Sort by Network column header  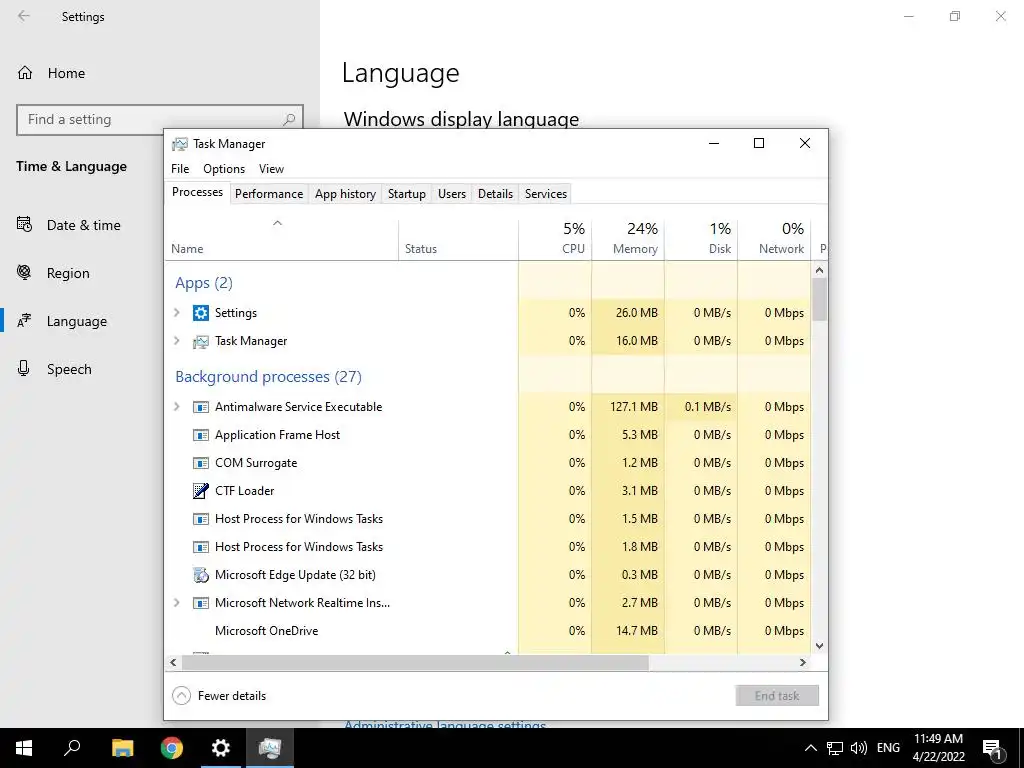(x=775, y=240)
